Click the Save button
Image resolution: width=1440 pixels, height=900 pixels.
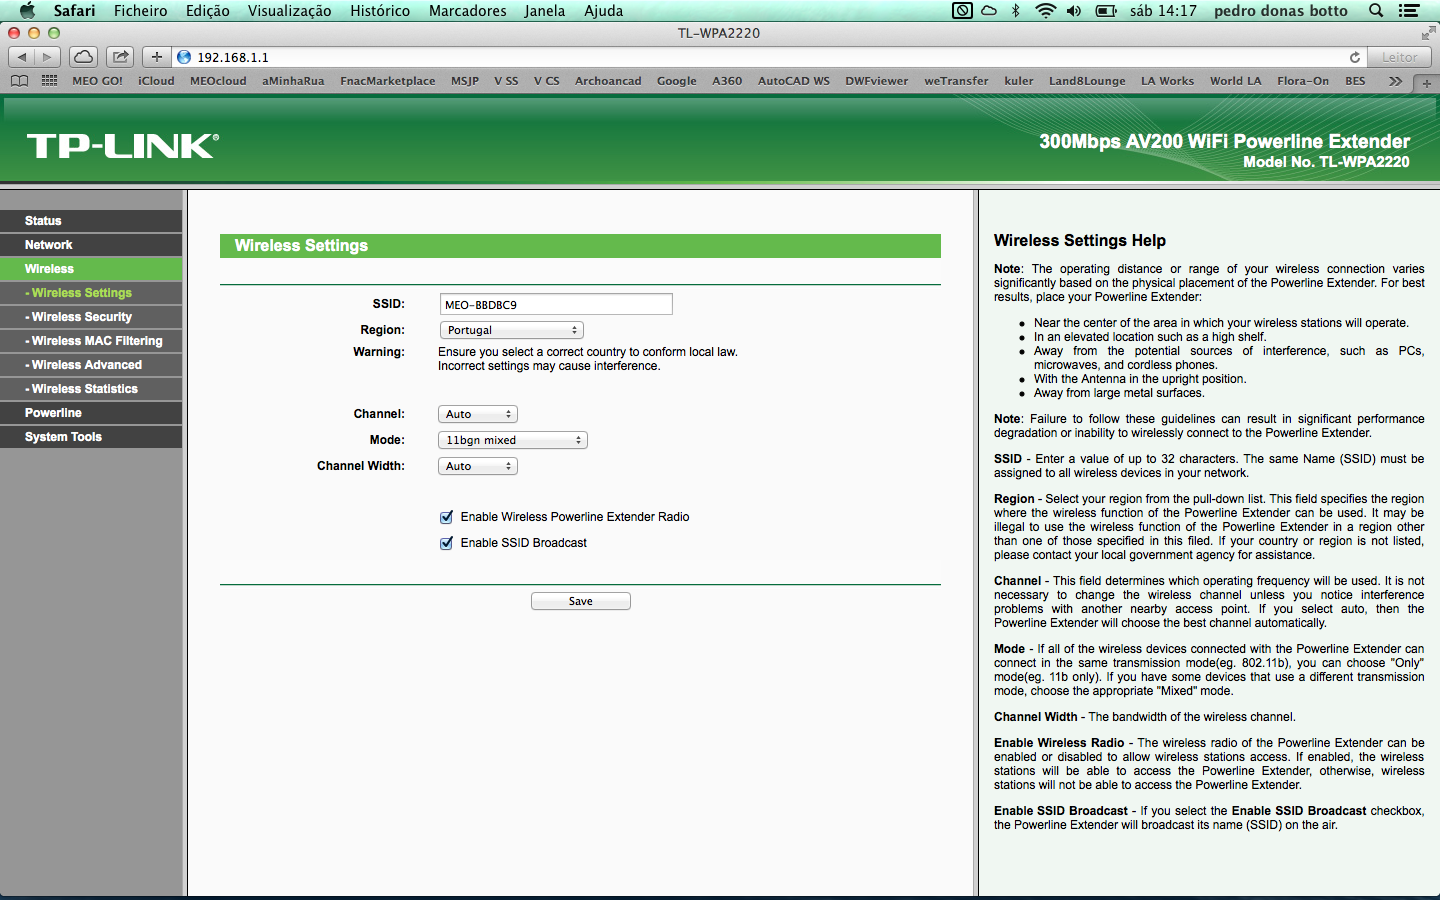pyautogui.click(x=581, y=601)
